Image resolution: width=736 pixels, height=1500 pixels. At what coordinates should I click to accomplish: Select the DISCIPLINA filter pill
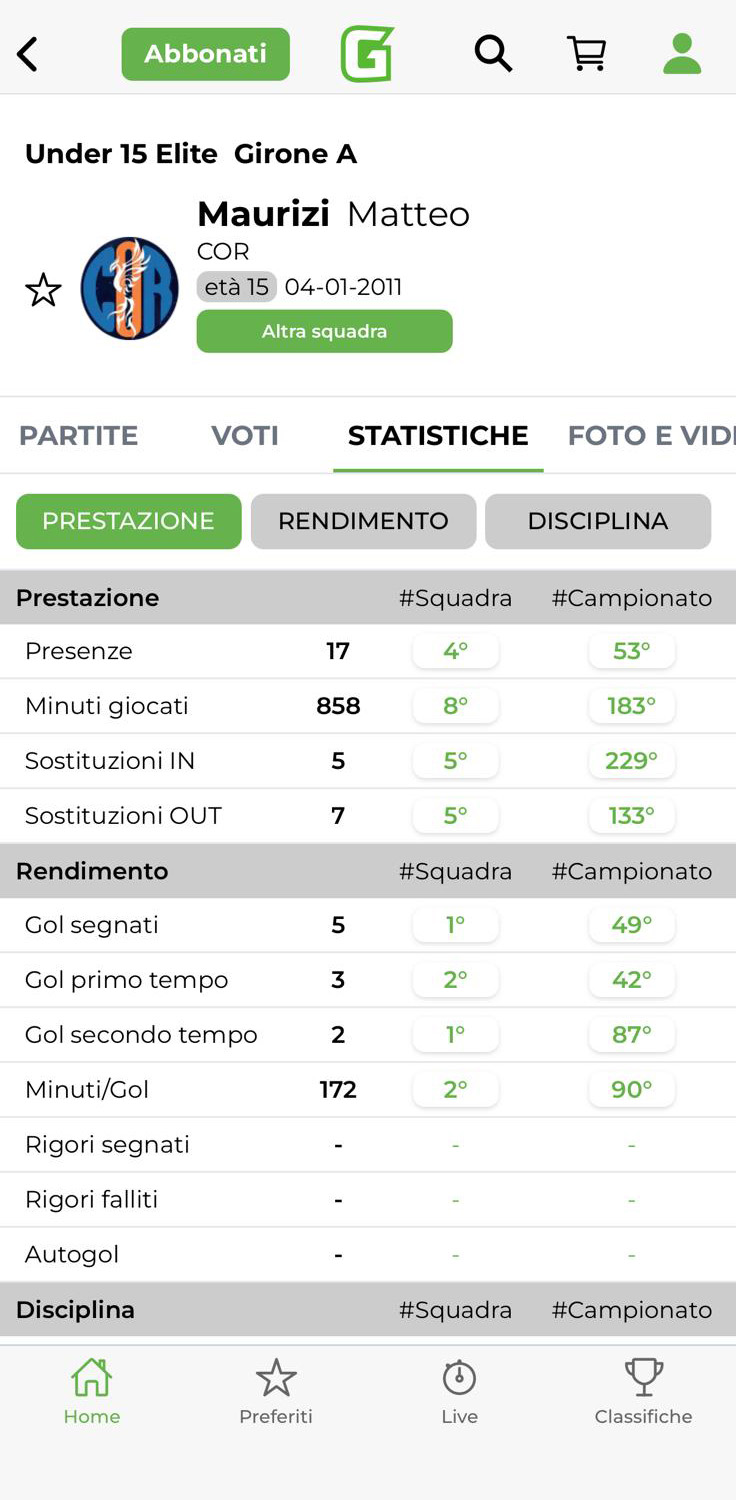coord(598,521)
